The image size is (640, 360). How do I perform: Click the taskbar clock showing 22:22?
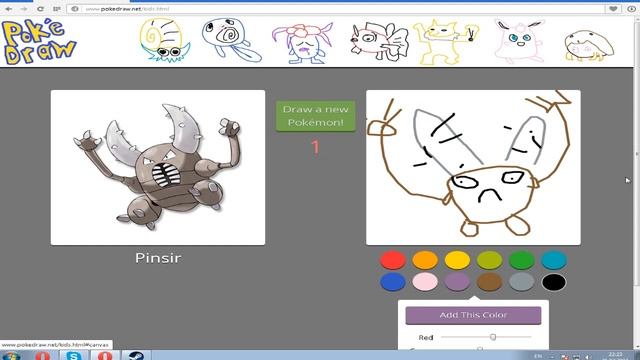(616, 356)
